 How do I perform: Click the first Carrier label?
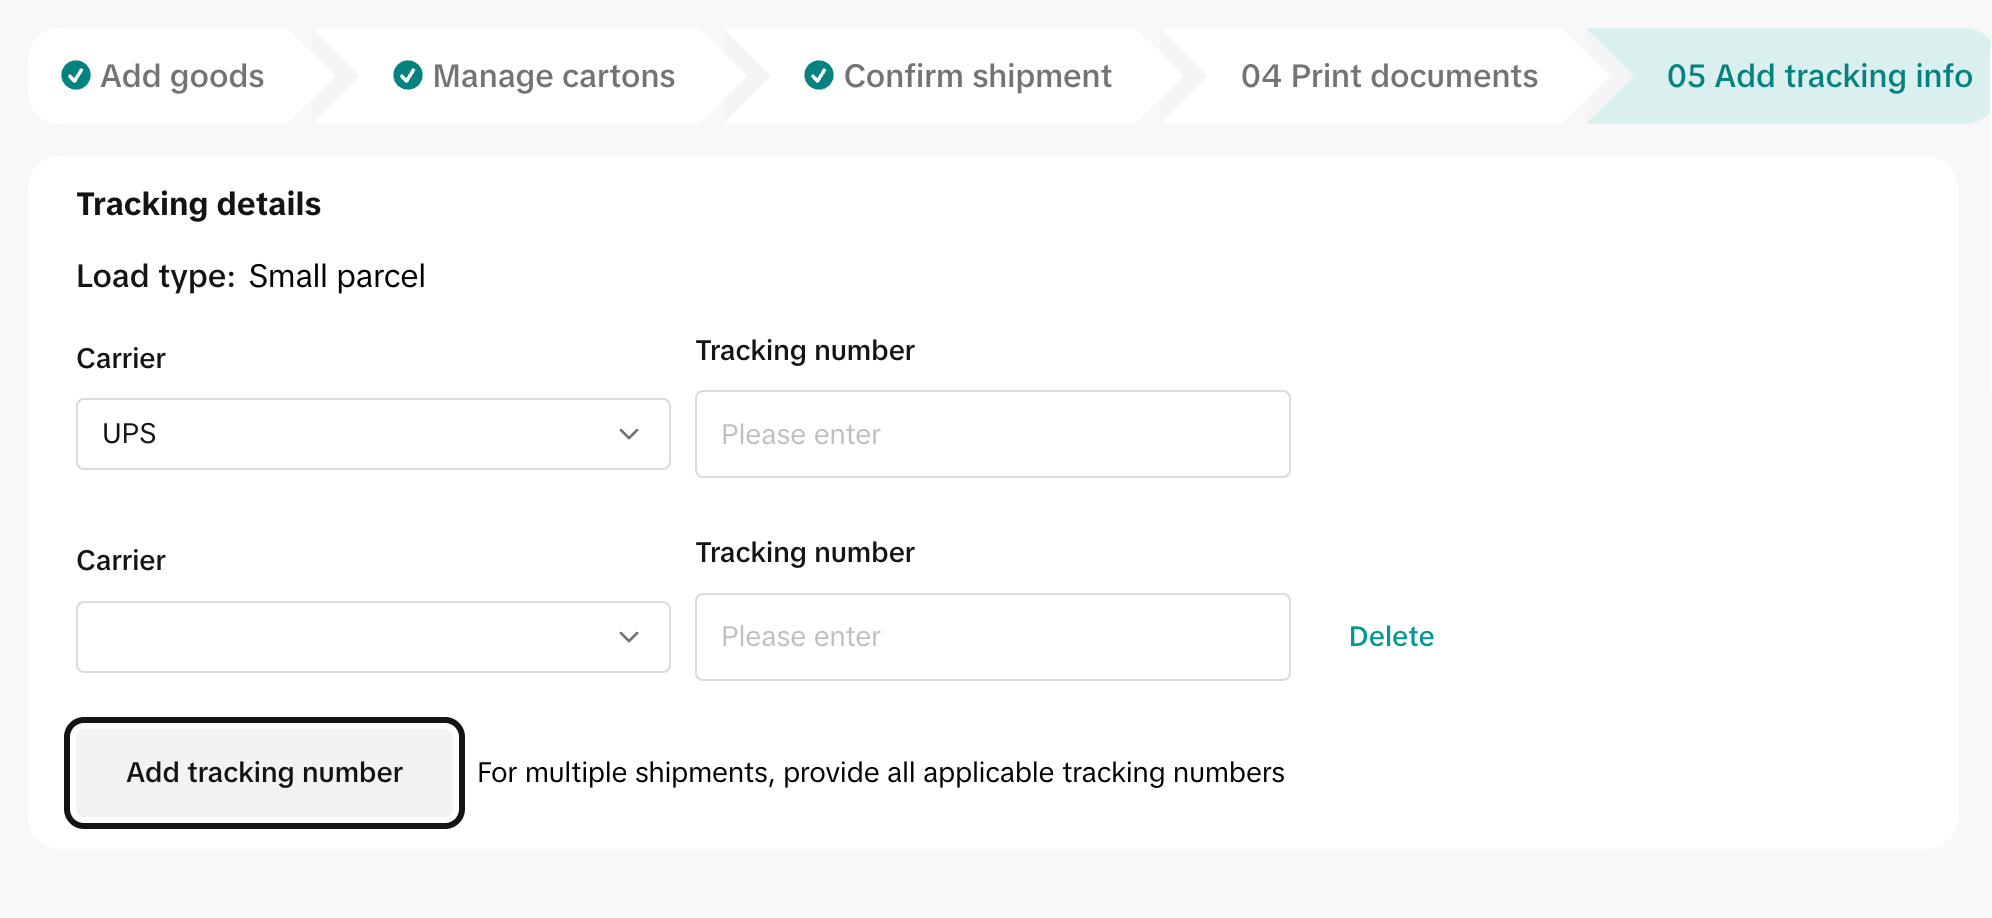click(x=121, y=358)
